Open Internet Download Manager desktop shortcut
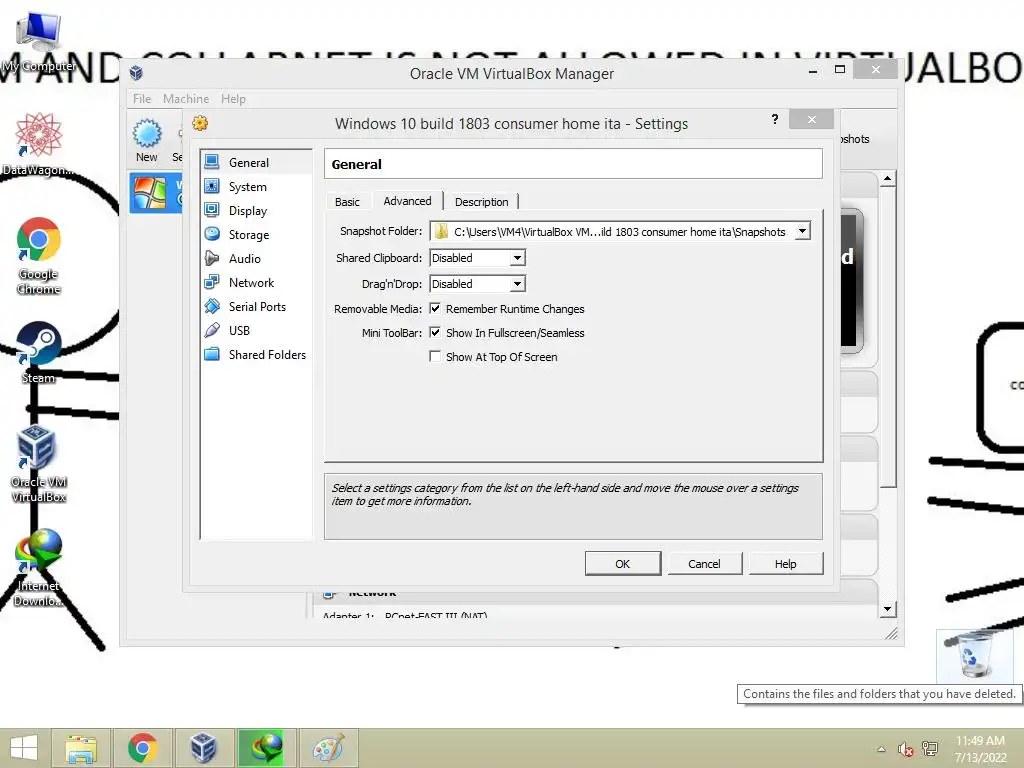This screenshot has height=768, width=1024. click(38, 568)
